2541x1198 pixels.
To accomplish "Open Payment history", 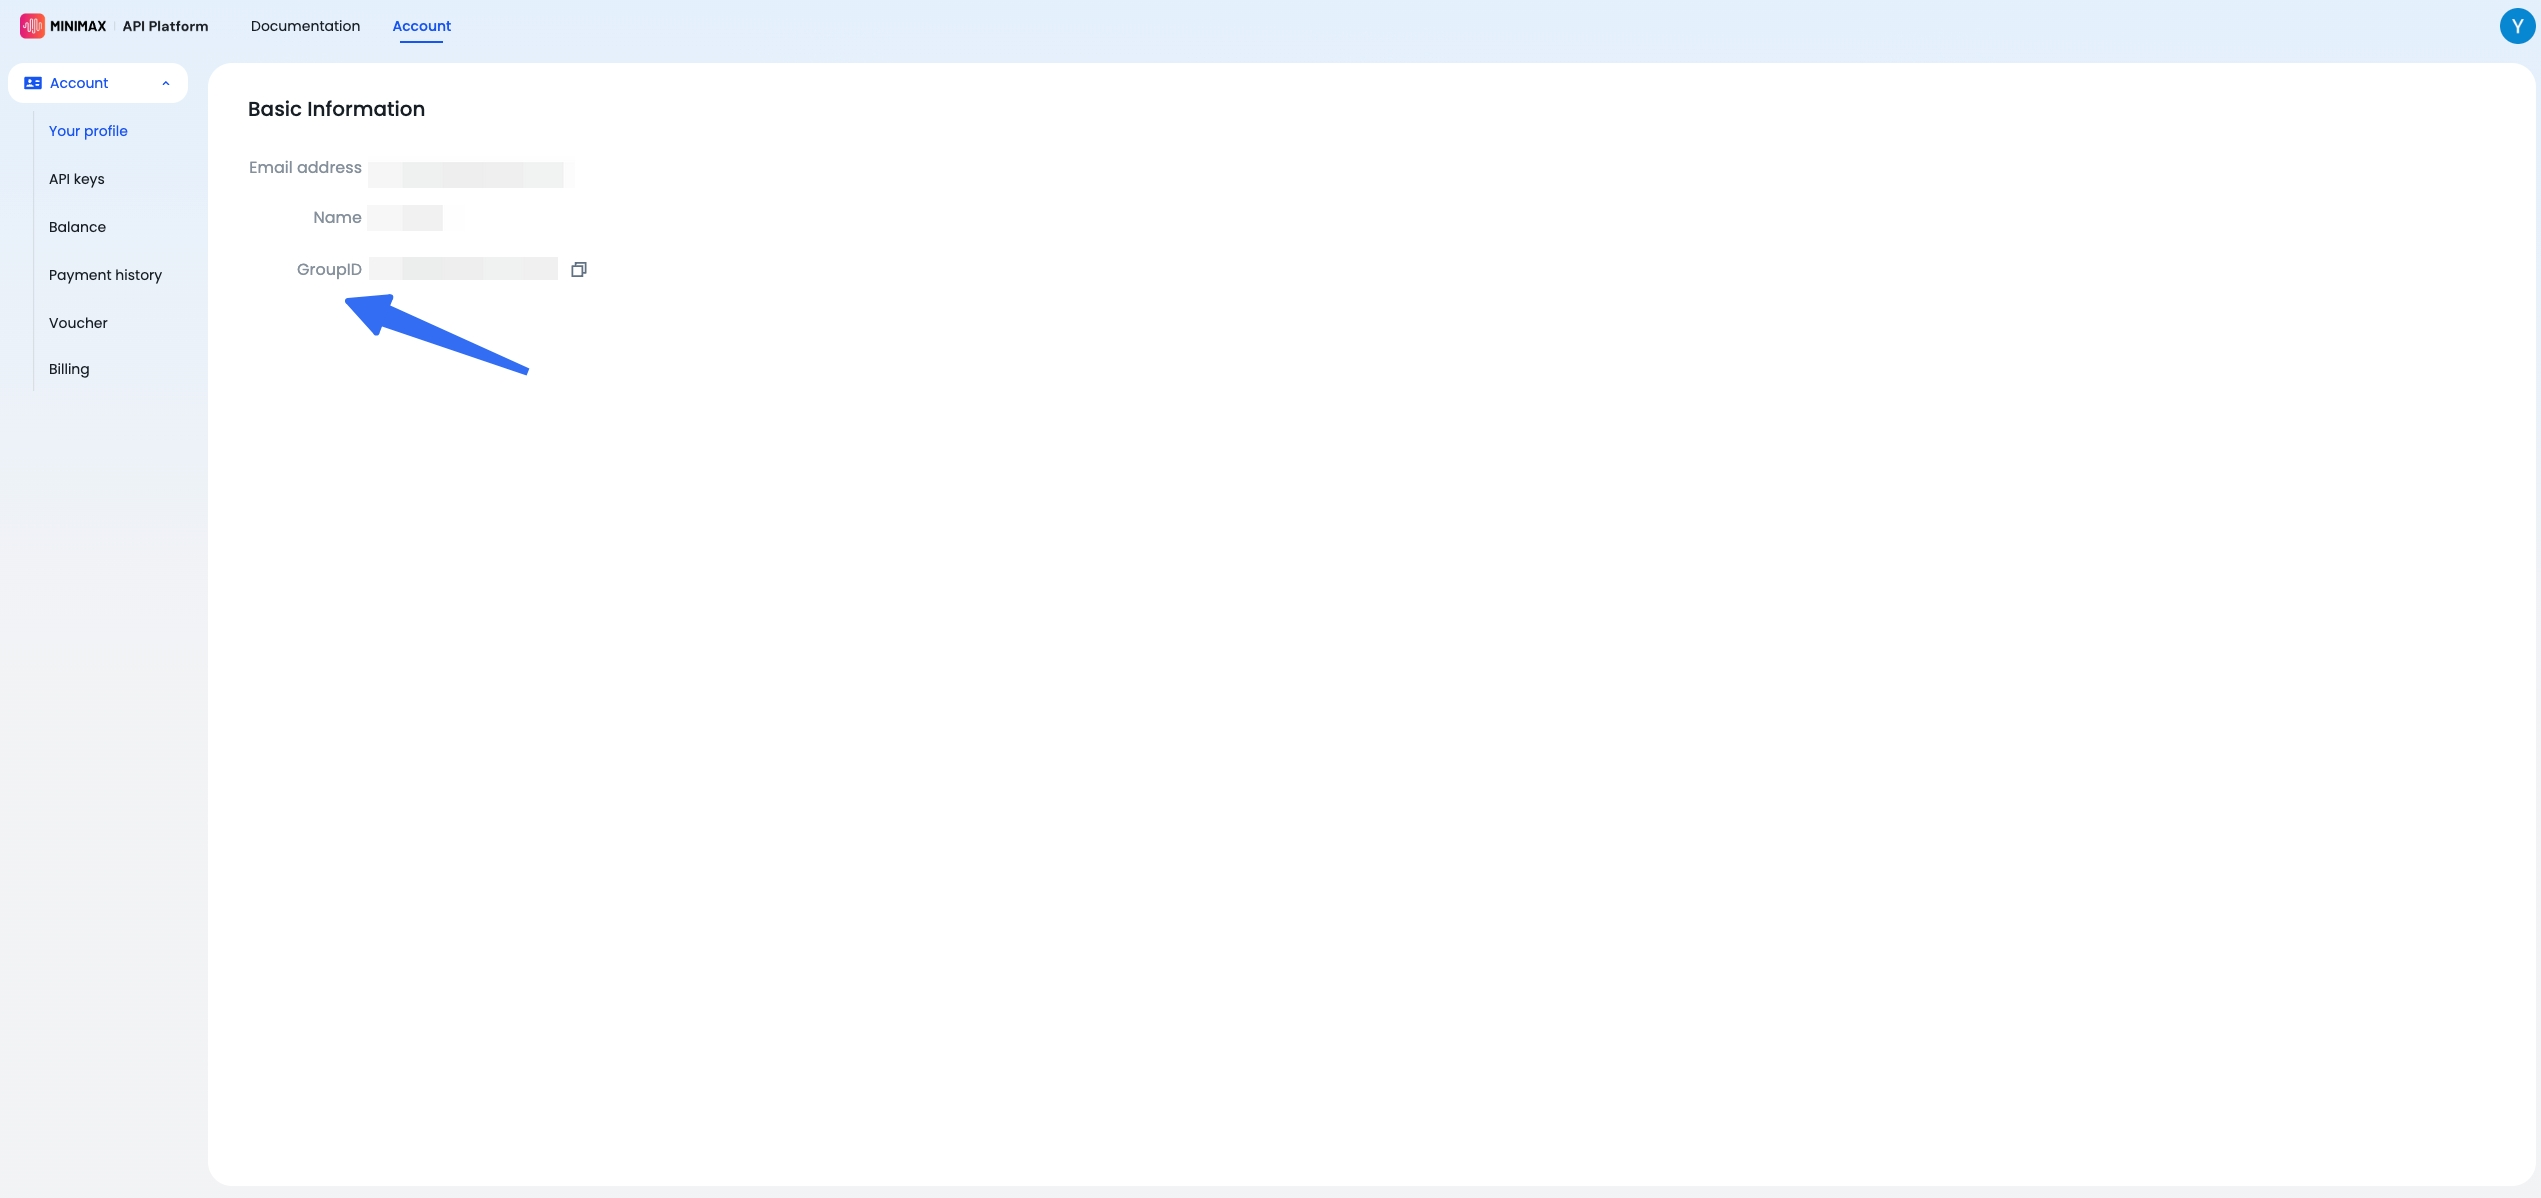I will 105,275.
